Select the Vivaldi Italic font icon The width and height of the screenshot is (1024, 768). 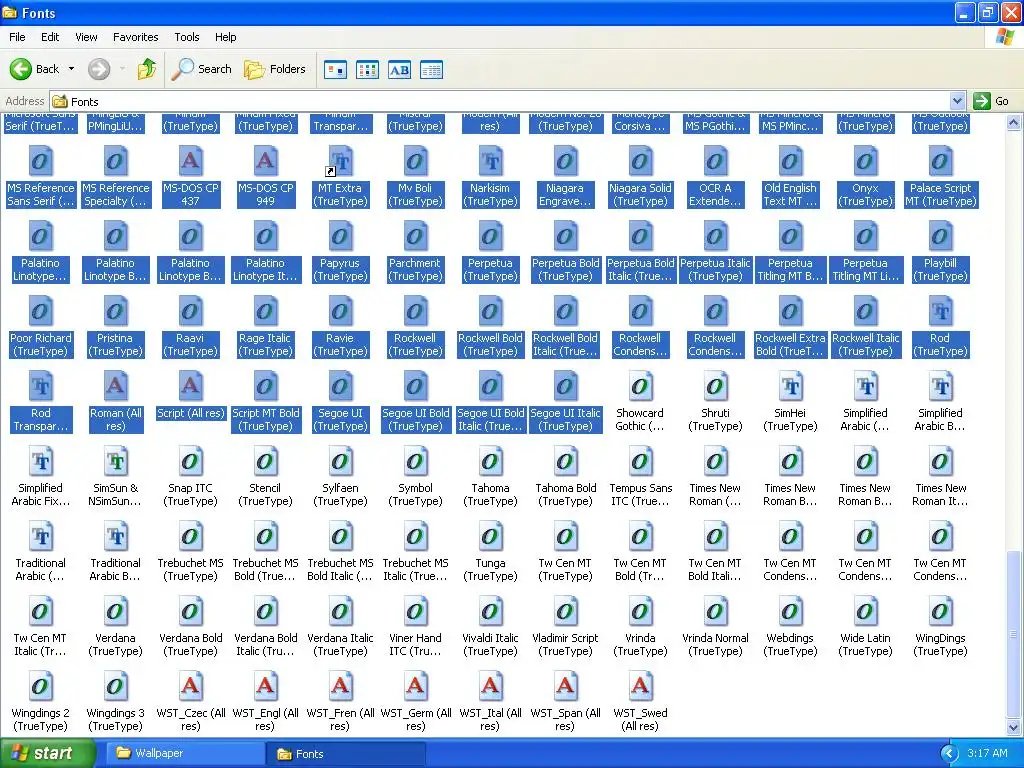(490, 612)
